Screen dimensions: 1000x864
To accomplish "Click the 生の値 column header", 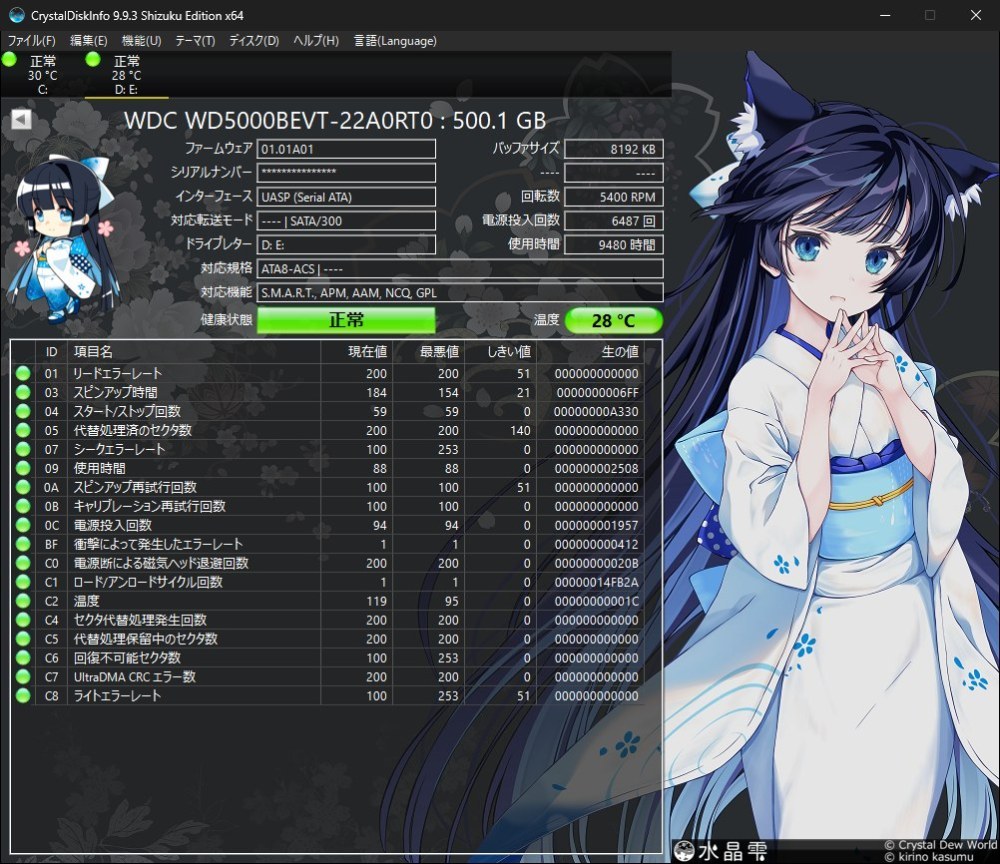I will click(590, 352).
